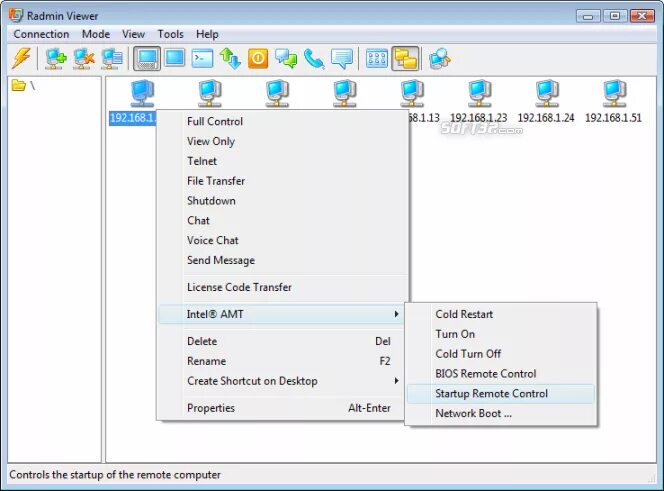Choose Cold Turn Off in submenu

pos(501,354)
